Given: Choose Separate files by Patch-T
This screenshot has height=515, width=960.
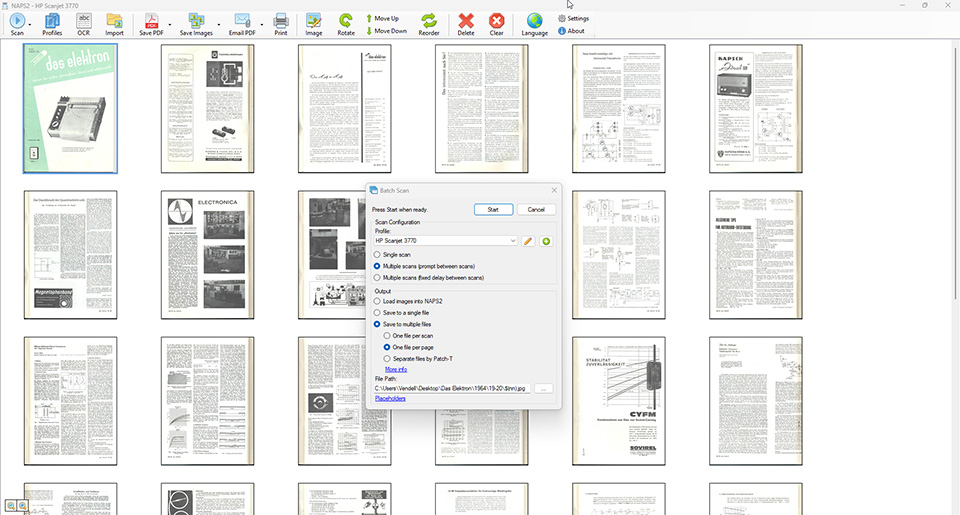Looking at the screenshot, I should coord(387,358).
